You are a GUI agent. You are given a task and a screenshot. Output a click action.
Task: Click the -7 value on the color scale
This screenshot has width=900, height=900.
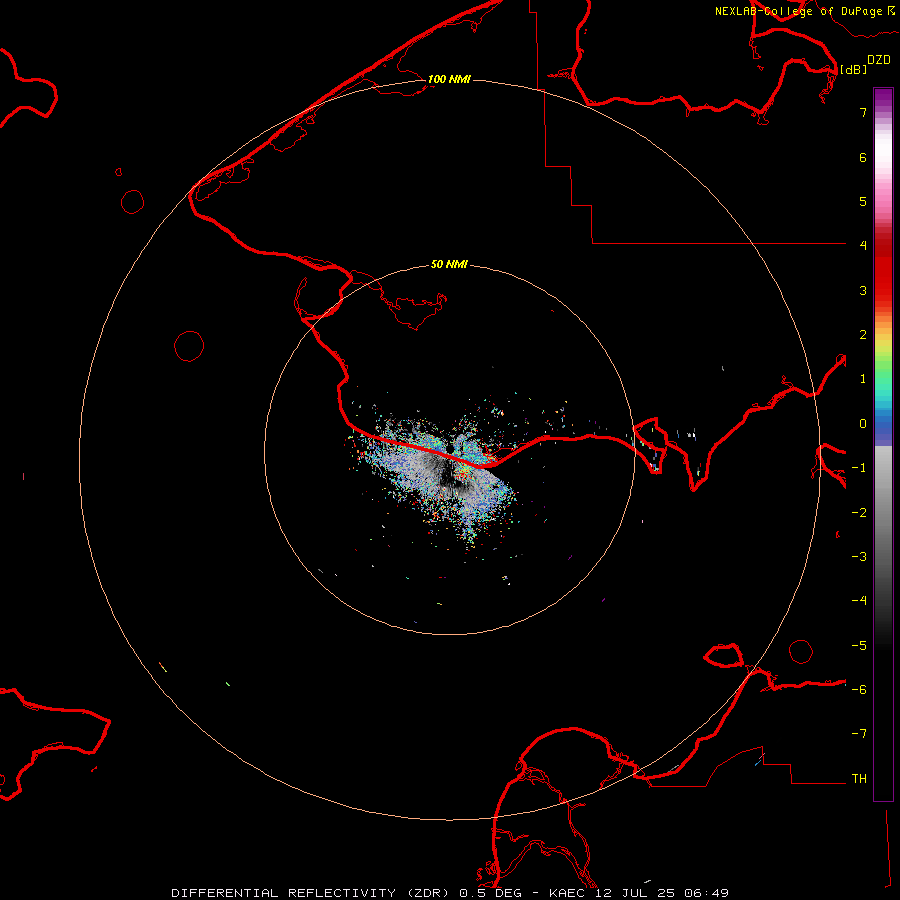(x=859, y=734)
